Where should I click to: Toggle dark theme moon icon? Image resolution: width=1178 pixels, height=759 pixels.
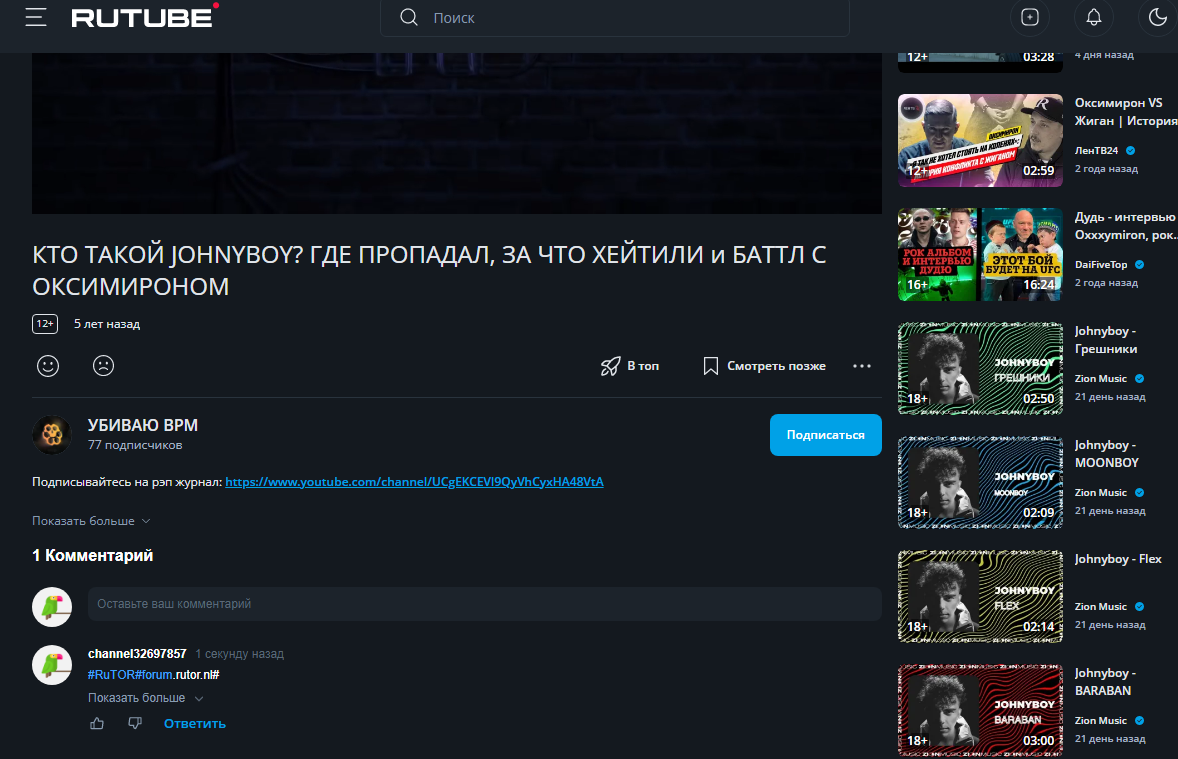[1158, 17]
